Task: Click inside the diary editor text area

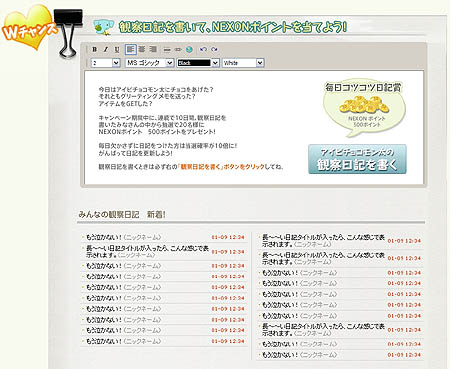Action: click(x=254, y=127)
